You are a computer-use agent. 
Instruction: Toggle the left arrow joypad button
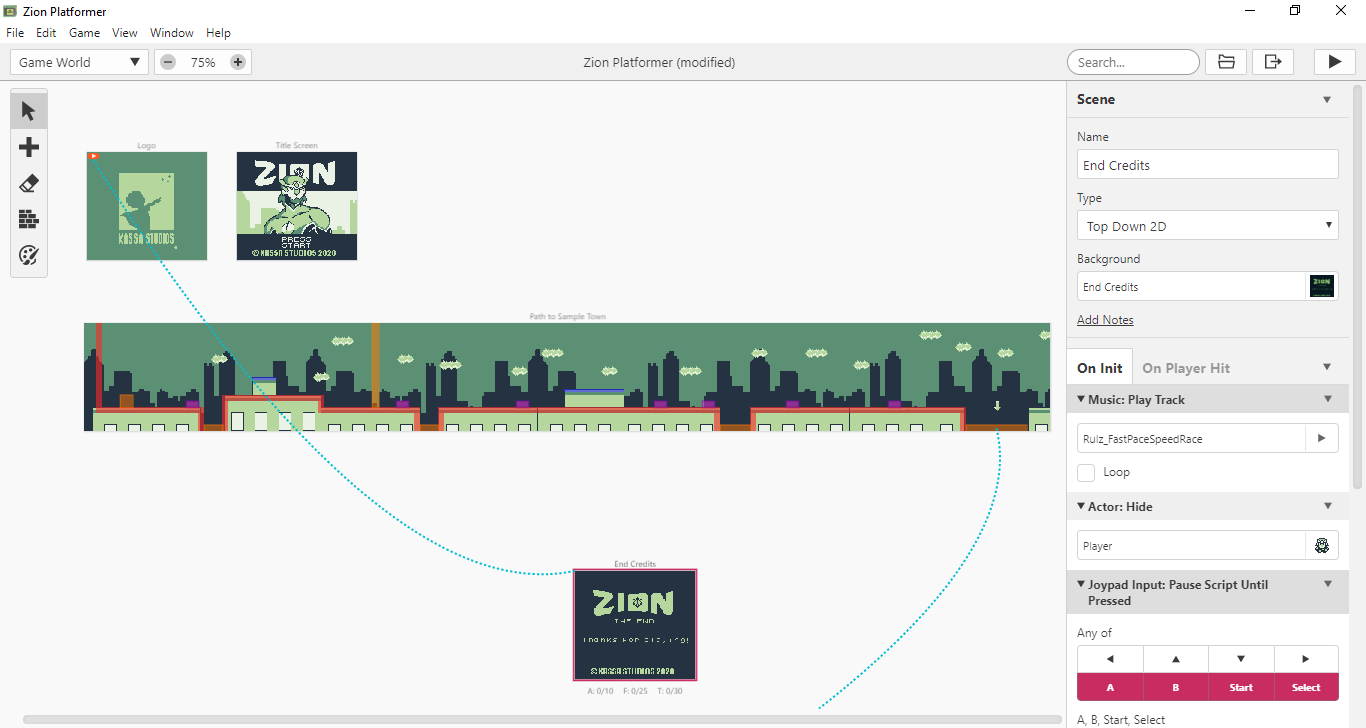click(x=1110, y=659)
